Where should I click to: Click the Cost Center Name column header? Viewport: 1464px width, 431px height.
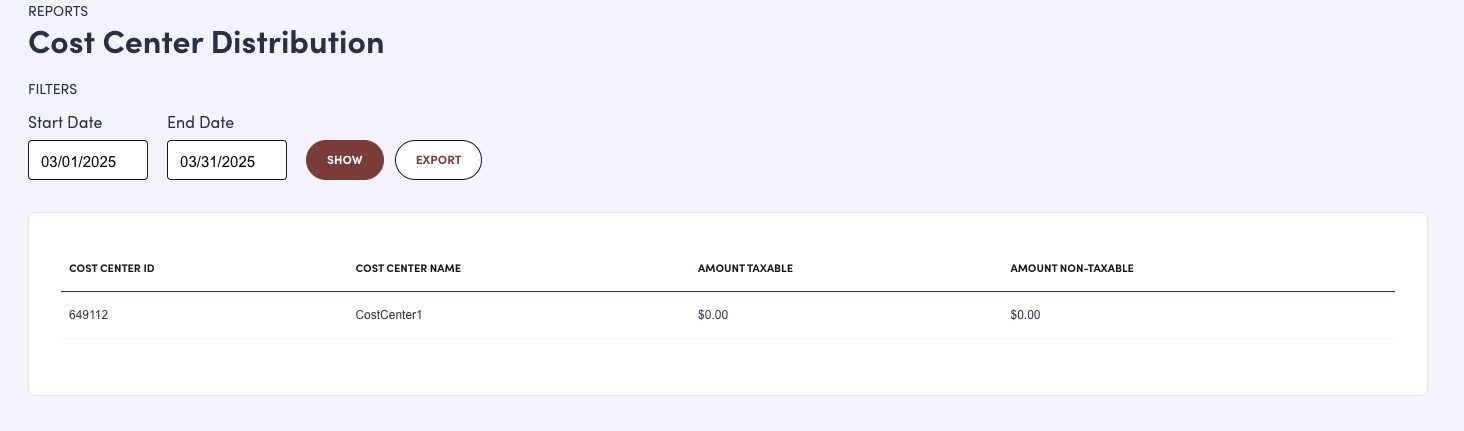pyautogui.click(x=408, y=269)
